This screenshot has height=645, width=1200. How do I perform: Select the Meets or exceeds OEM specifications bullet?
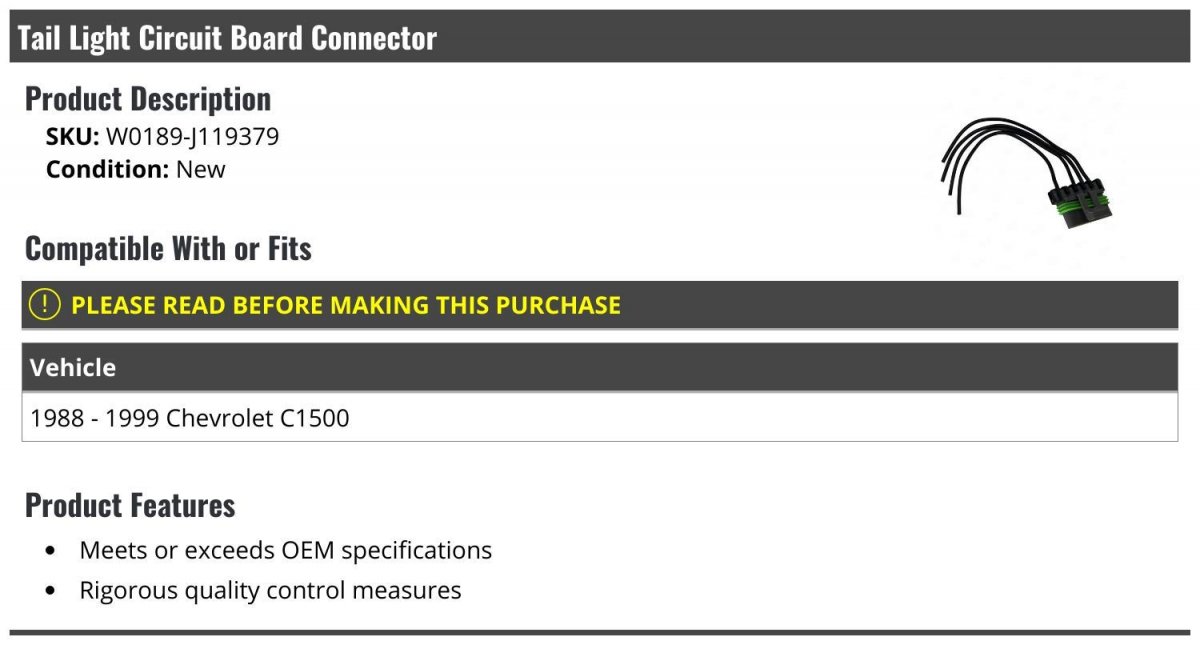286,550
